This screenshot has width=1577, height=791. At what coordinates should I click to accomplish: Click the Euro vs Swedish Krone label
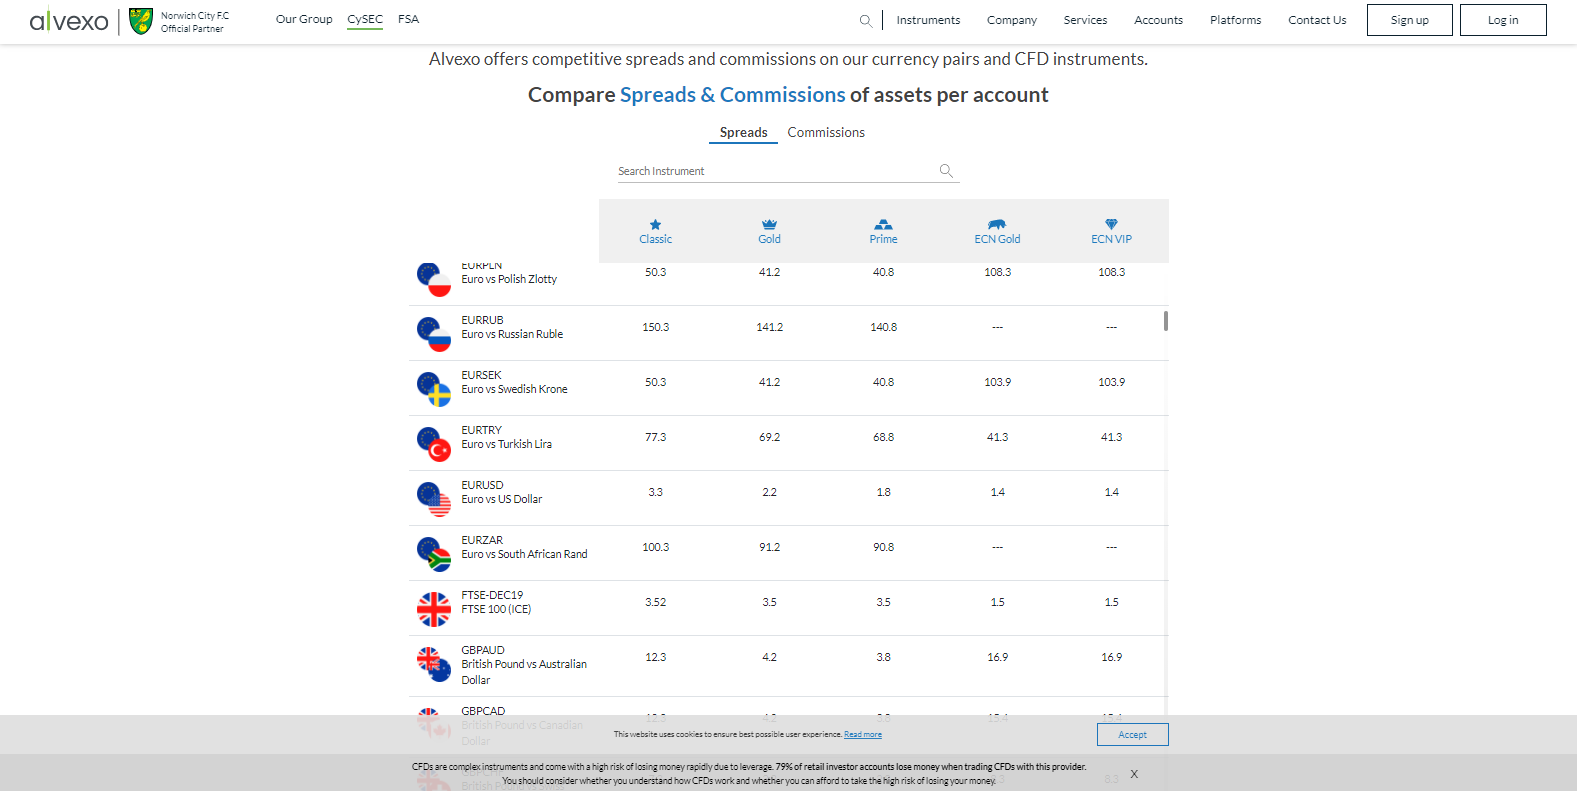point(514,389)
